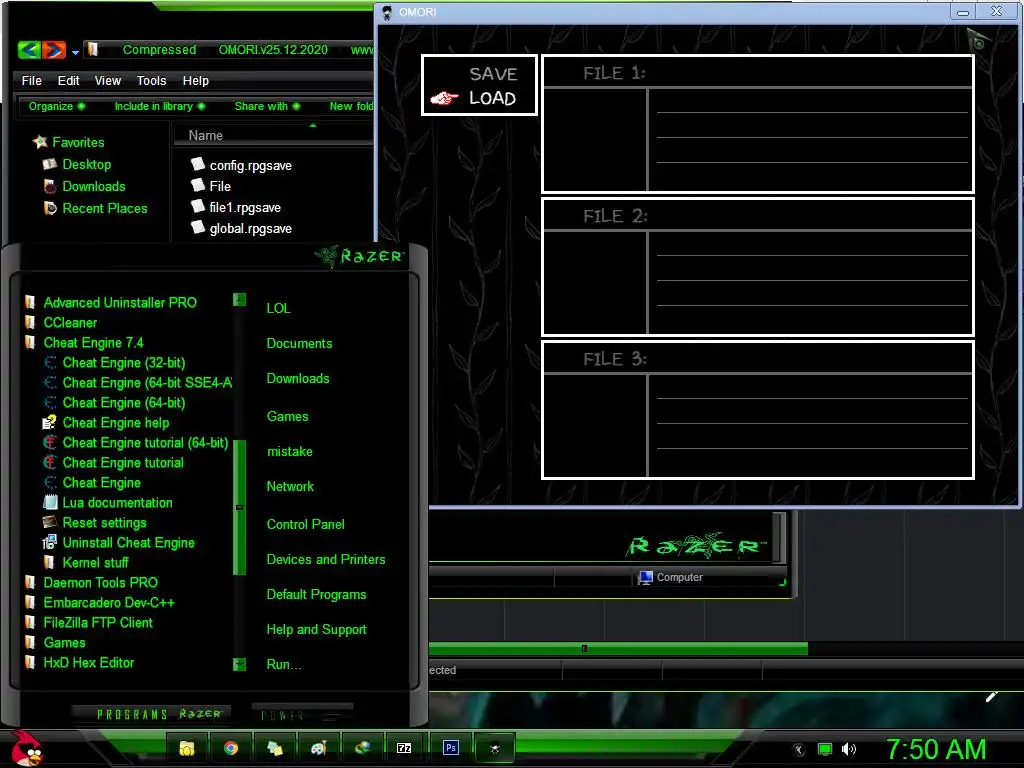This screenshot has height=768, width=1024.
Task: Click Run... in the start menu
Action: (x=283, y=665)
